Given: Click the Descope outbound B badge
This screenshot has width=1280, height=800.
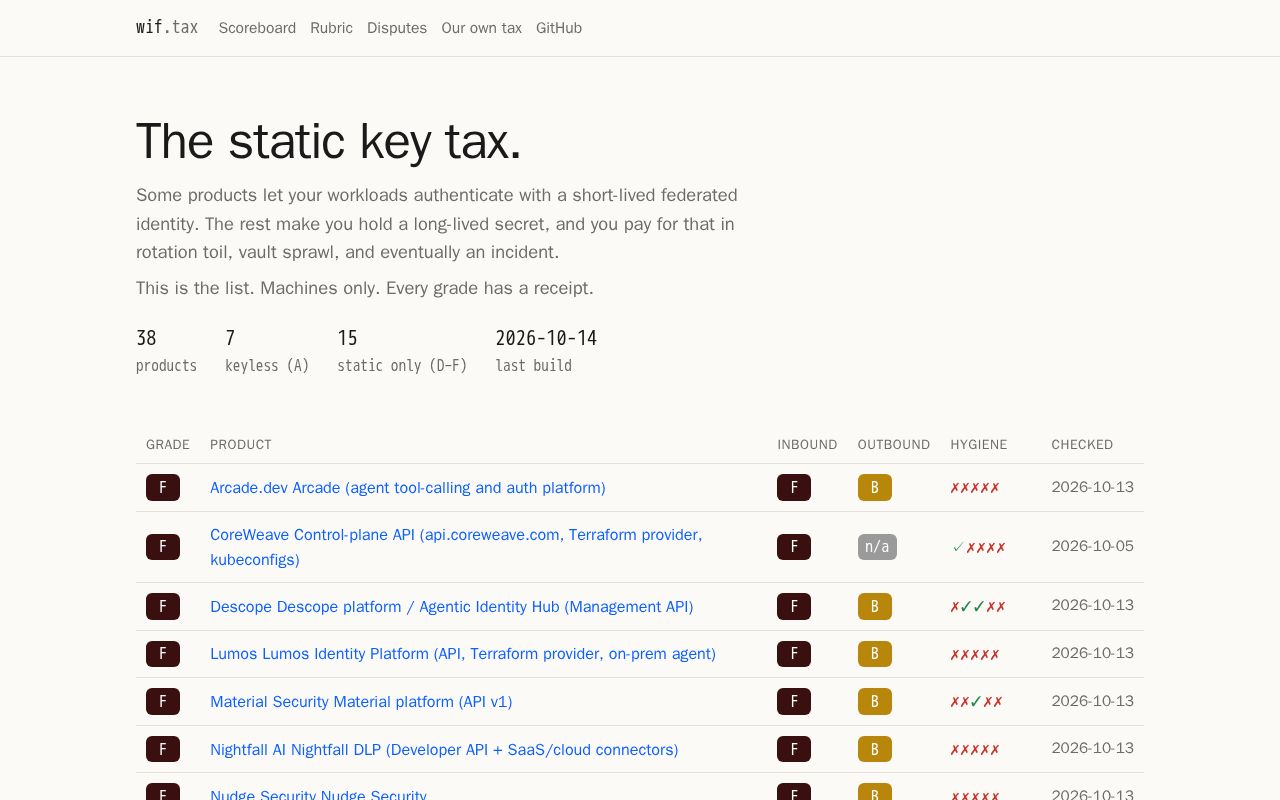Looking at the screenshot, I should pos(875,607).
